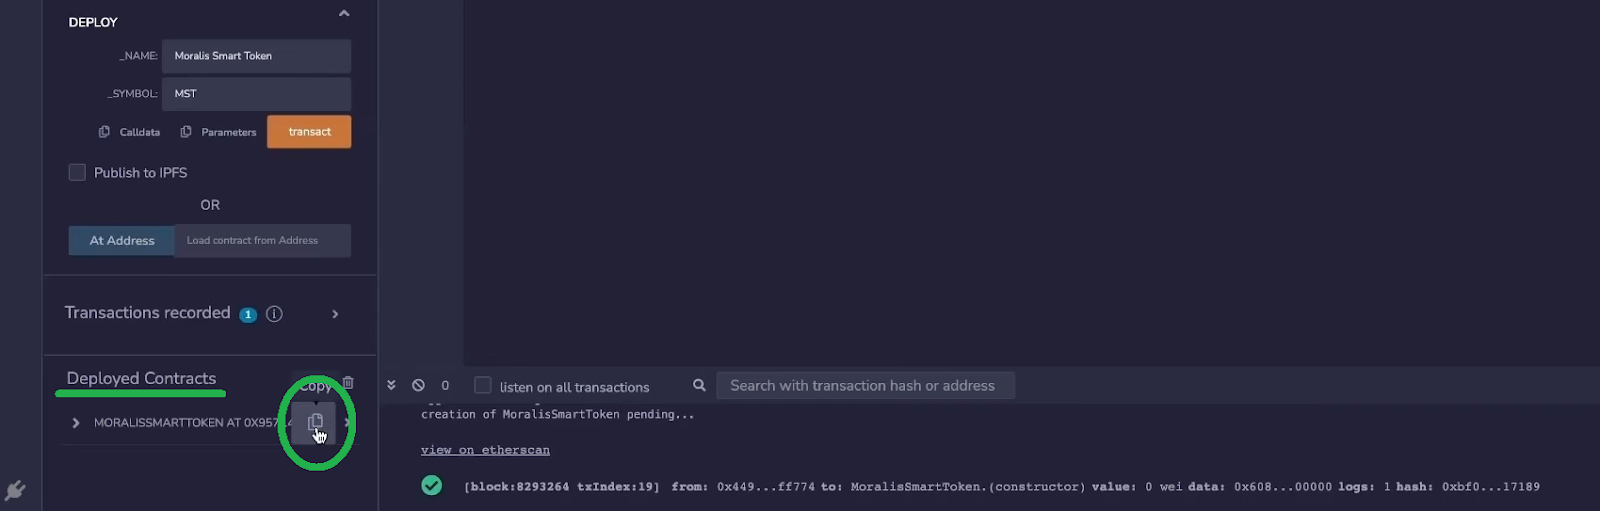Delete all deployed contracts with trash icon
The height and width of the screenshot is (511, 1600).
(x=348, y=383)
